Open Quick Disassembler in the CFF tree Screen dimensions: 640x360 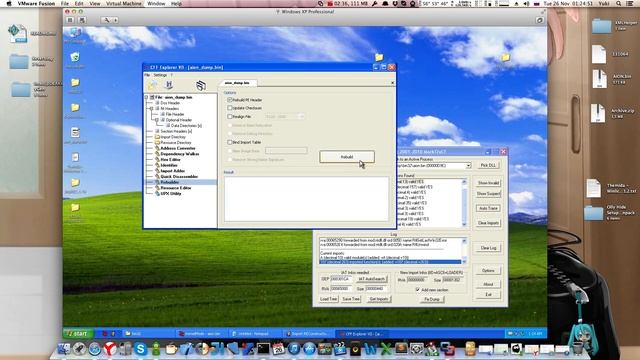pyautogui.click(x=179, y=176)
